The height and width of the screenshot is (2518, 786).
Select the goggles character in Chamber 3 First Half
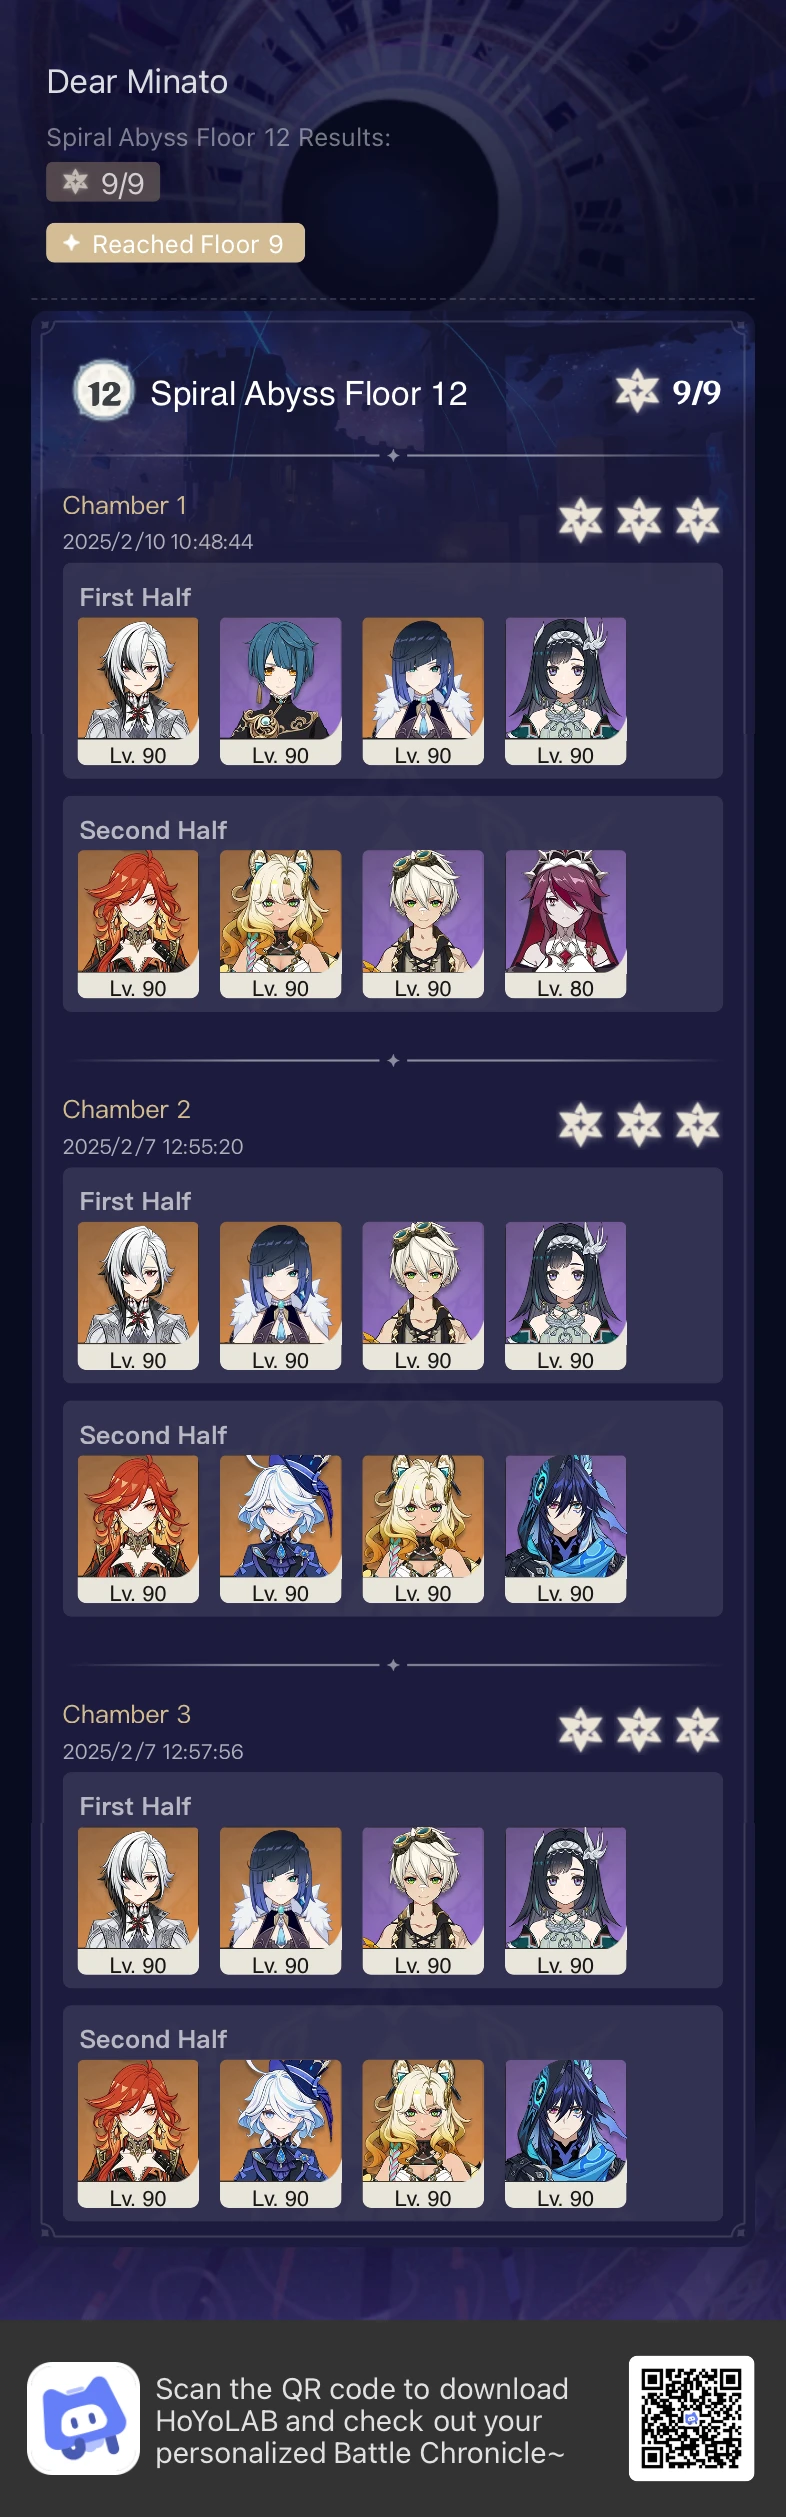coord(423,1901)
